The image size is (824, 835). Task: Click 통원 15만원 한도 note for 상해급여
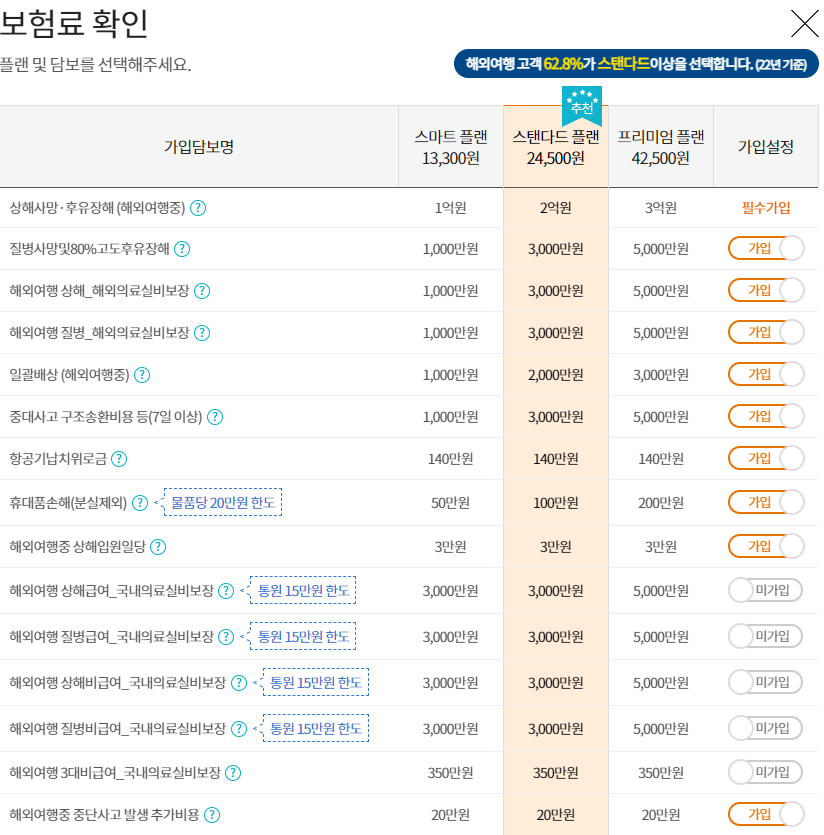point(303,590)
